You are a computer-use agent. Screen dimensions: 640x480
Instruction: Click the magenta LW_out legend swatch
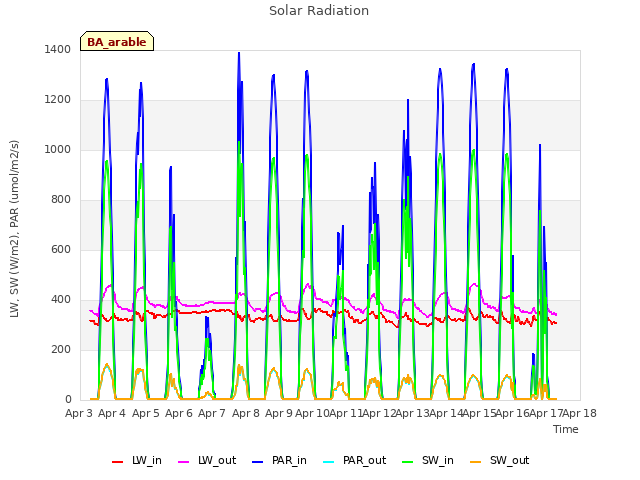point(184,462)
